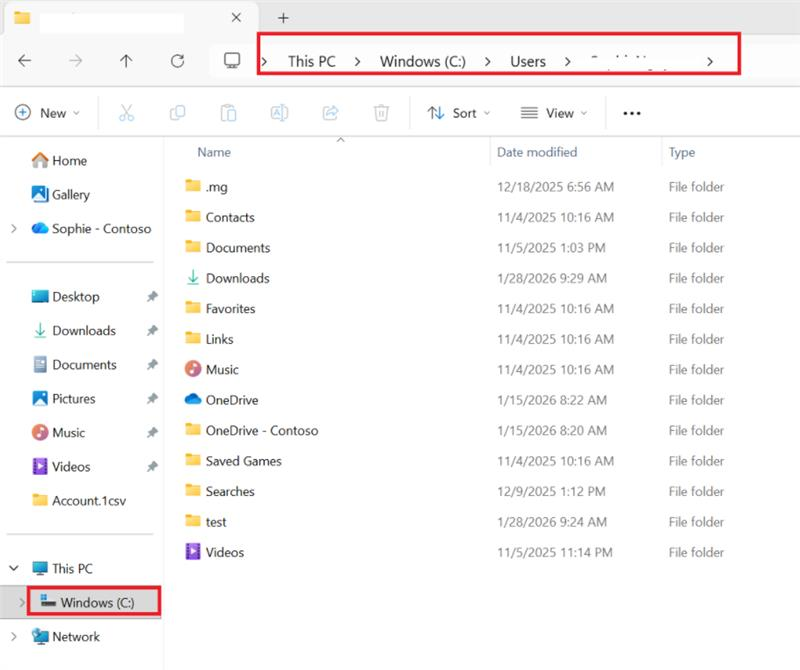Open pinned Pictures in the sidebar
Image resolution: width=800 pixels, height=670 pixels.
[64, 399]
